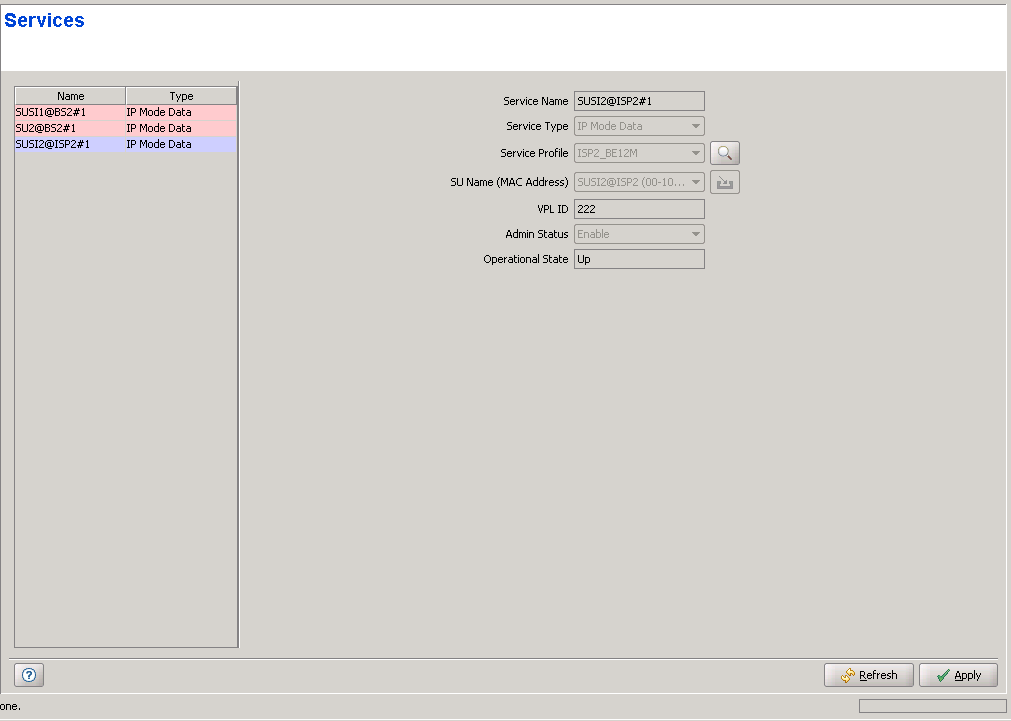Click the empty area below the services list rows
Viewport: 1011px width, 721px height.
point(125,400)
